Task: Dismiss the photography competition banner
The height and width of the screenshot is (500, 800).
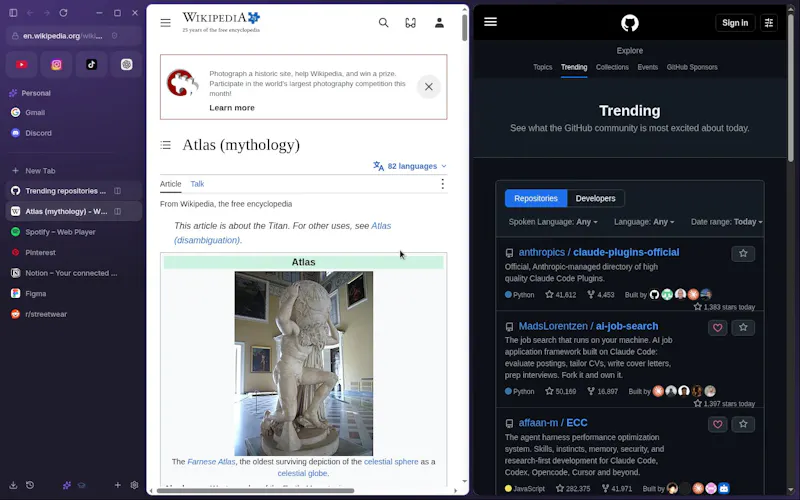Action: point(429,87)
